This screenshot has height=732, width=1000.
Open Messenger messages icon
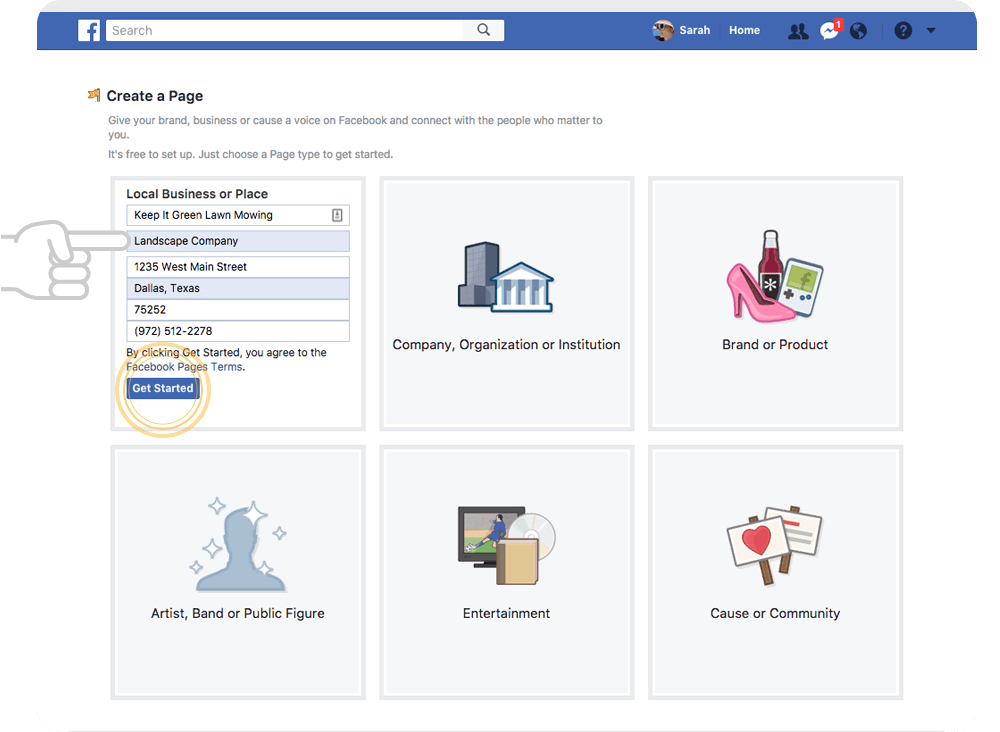[x=830, y=30]
